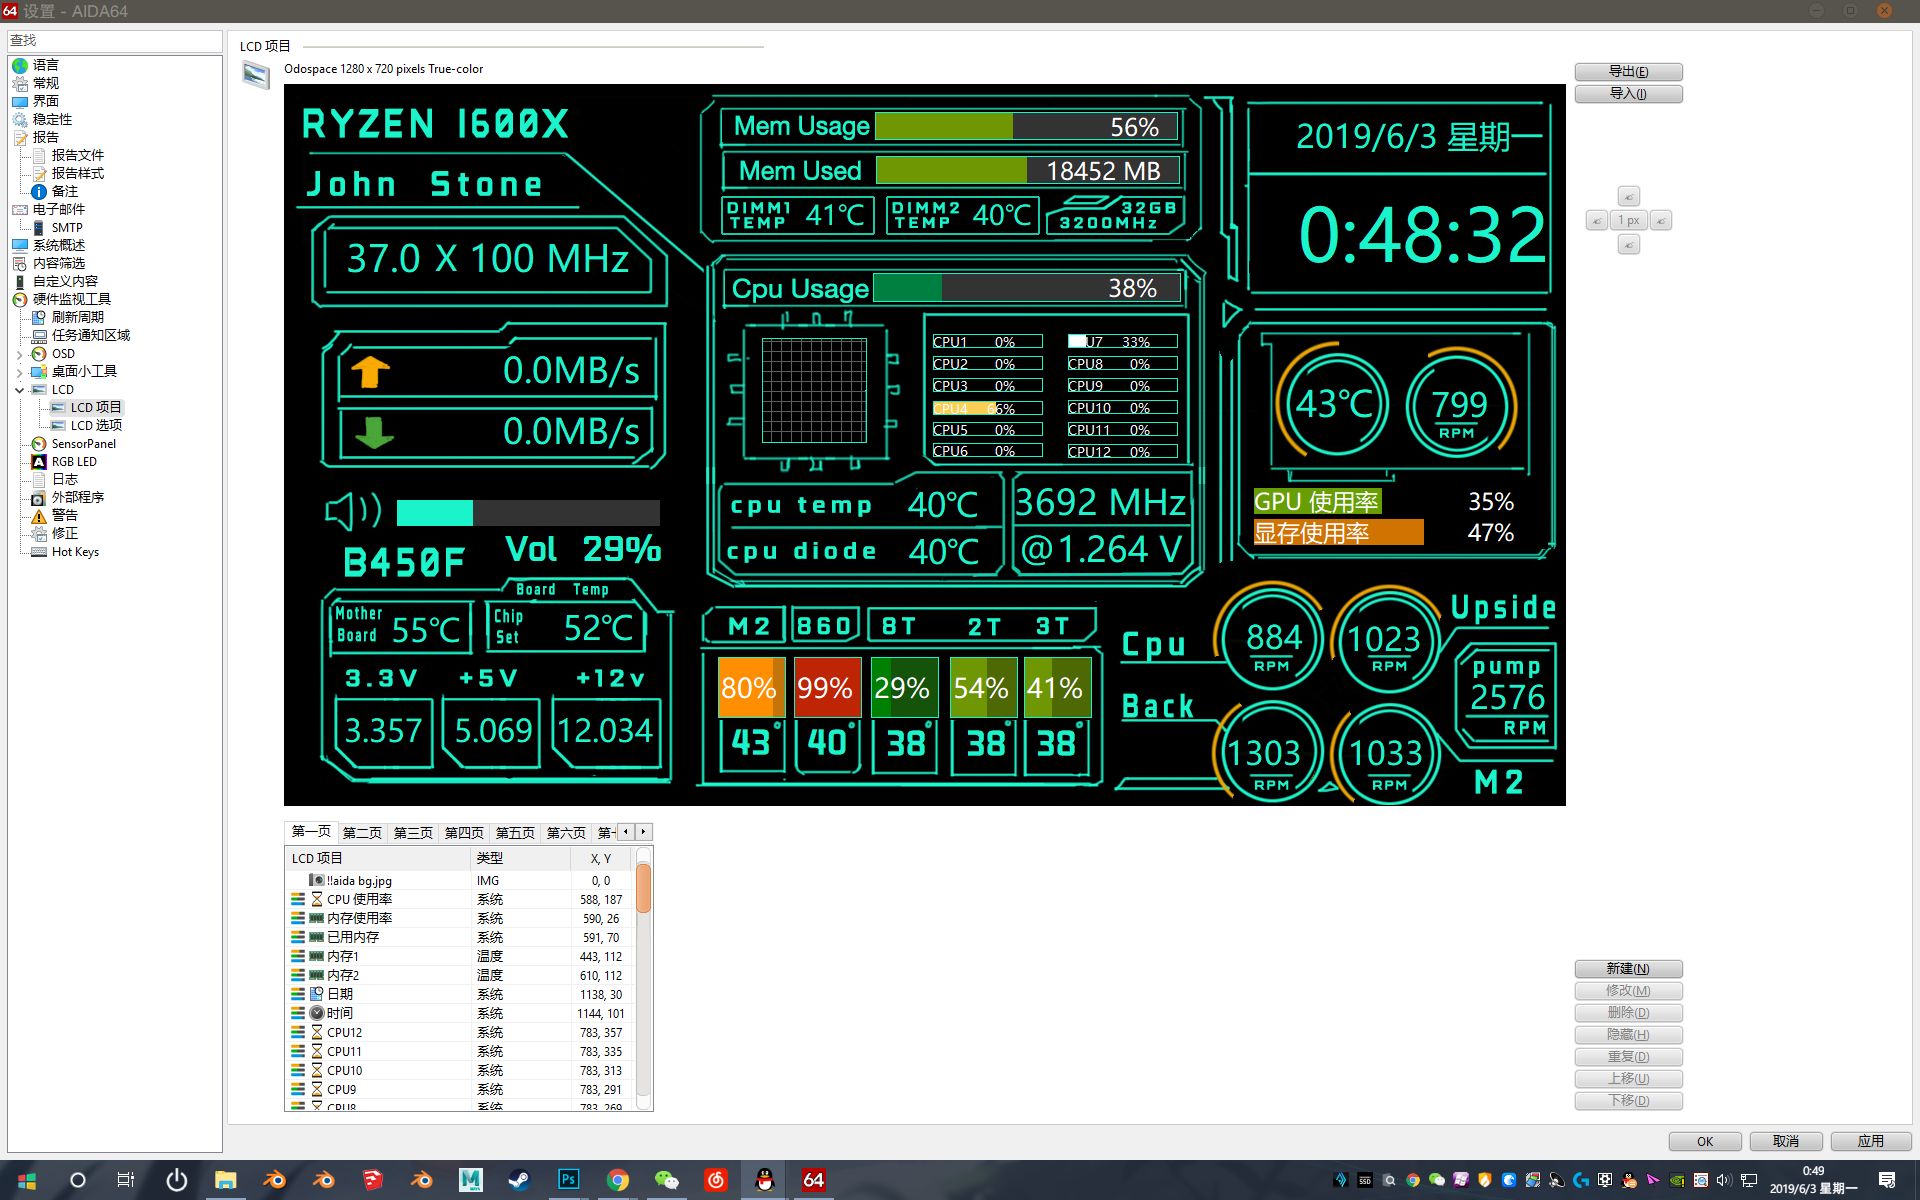Click the Hot Keys keyboard icon item

39,552
